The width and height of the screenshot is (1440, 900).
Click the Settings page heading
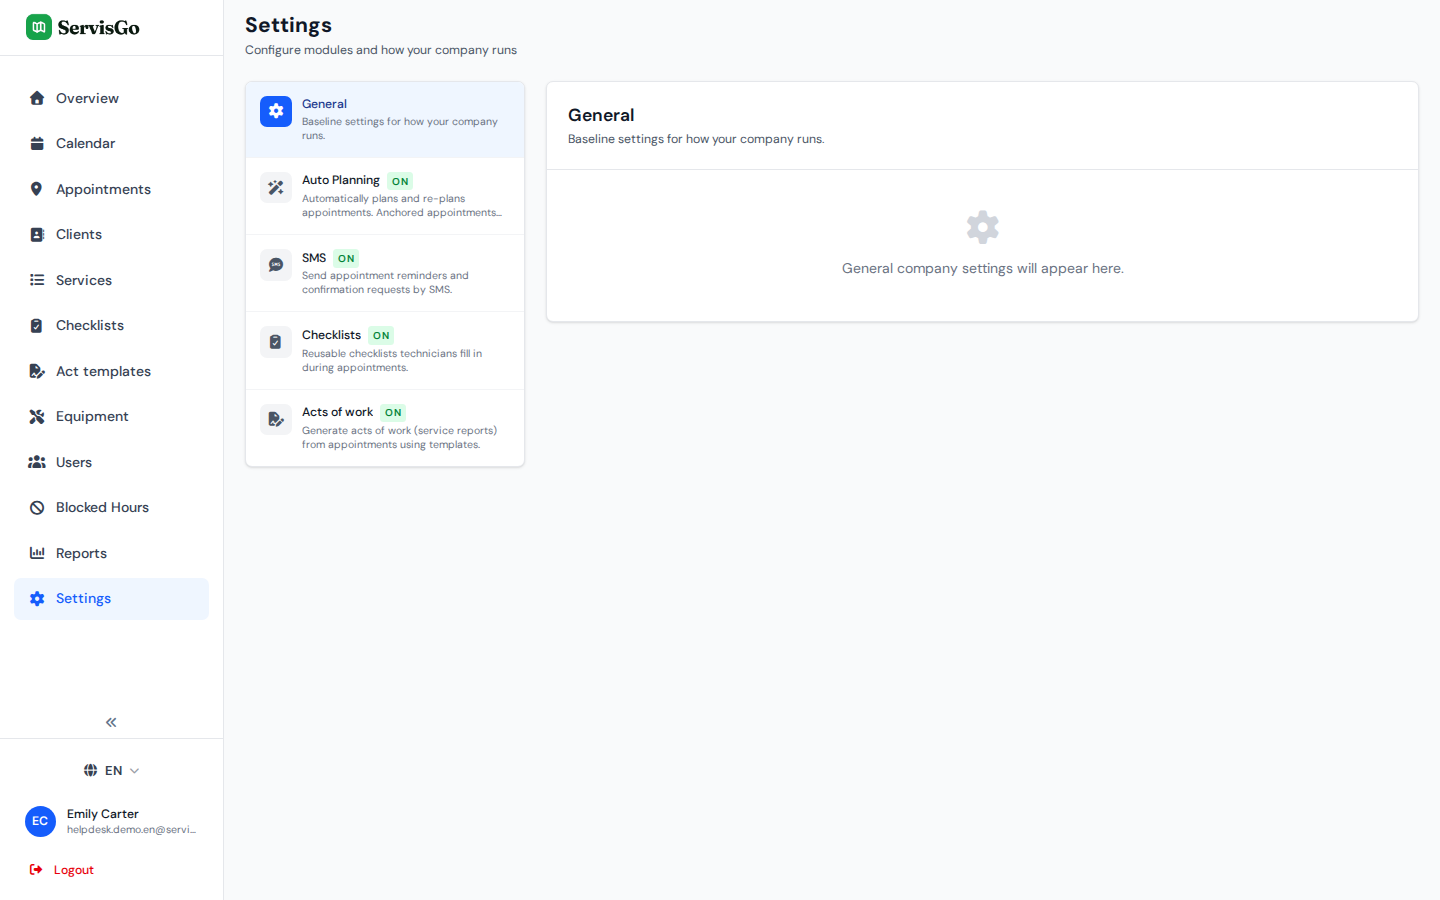coord(288,25)
